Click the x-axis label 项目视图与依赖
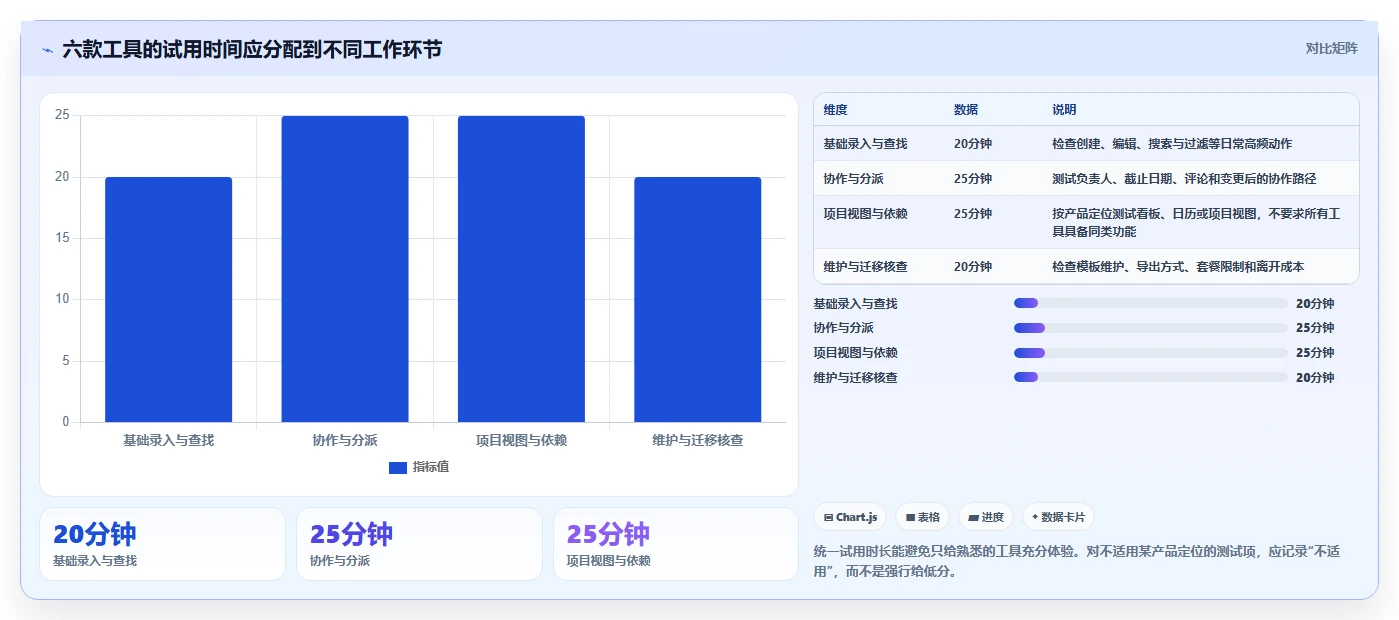Image resolution: width=1399 pixels, height=620 pixels. pyautogui.click(x=521, y=440)
